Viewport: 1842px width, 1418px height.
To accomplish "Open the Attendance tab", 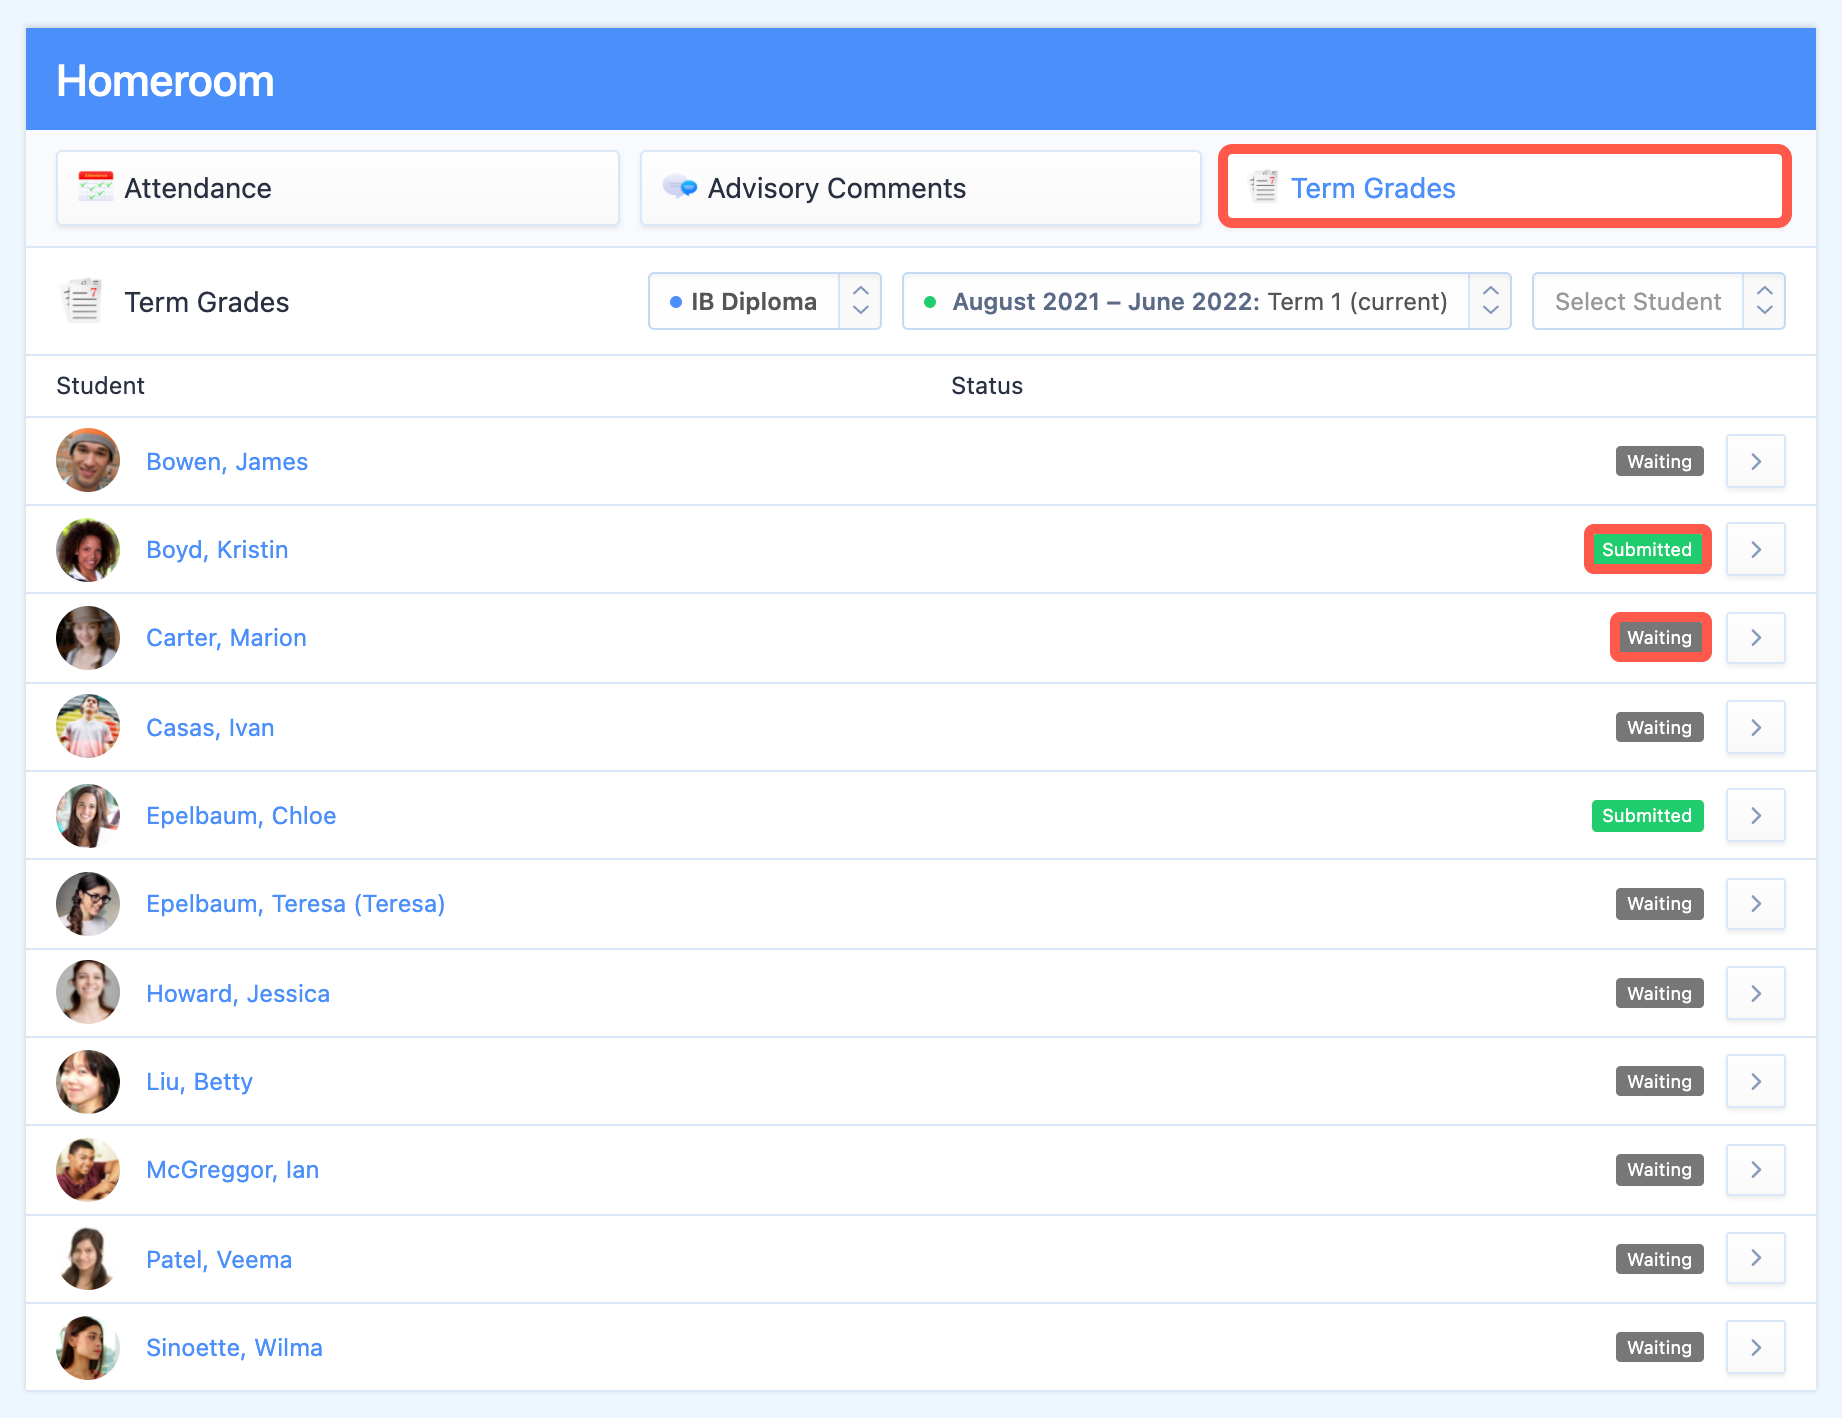I will (x=338, y=188).
